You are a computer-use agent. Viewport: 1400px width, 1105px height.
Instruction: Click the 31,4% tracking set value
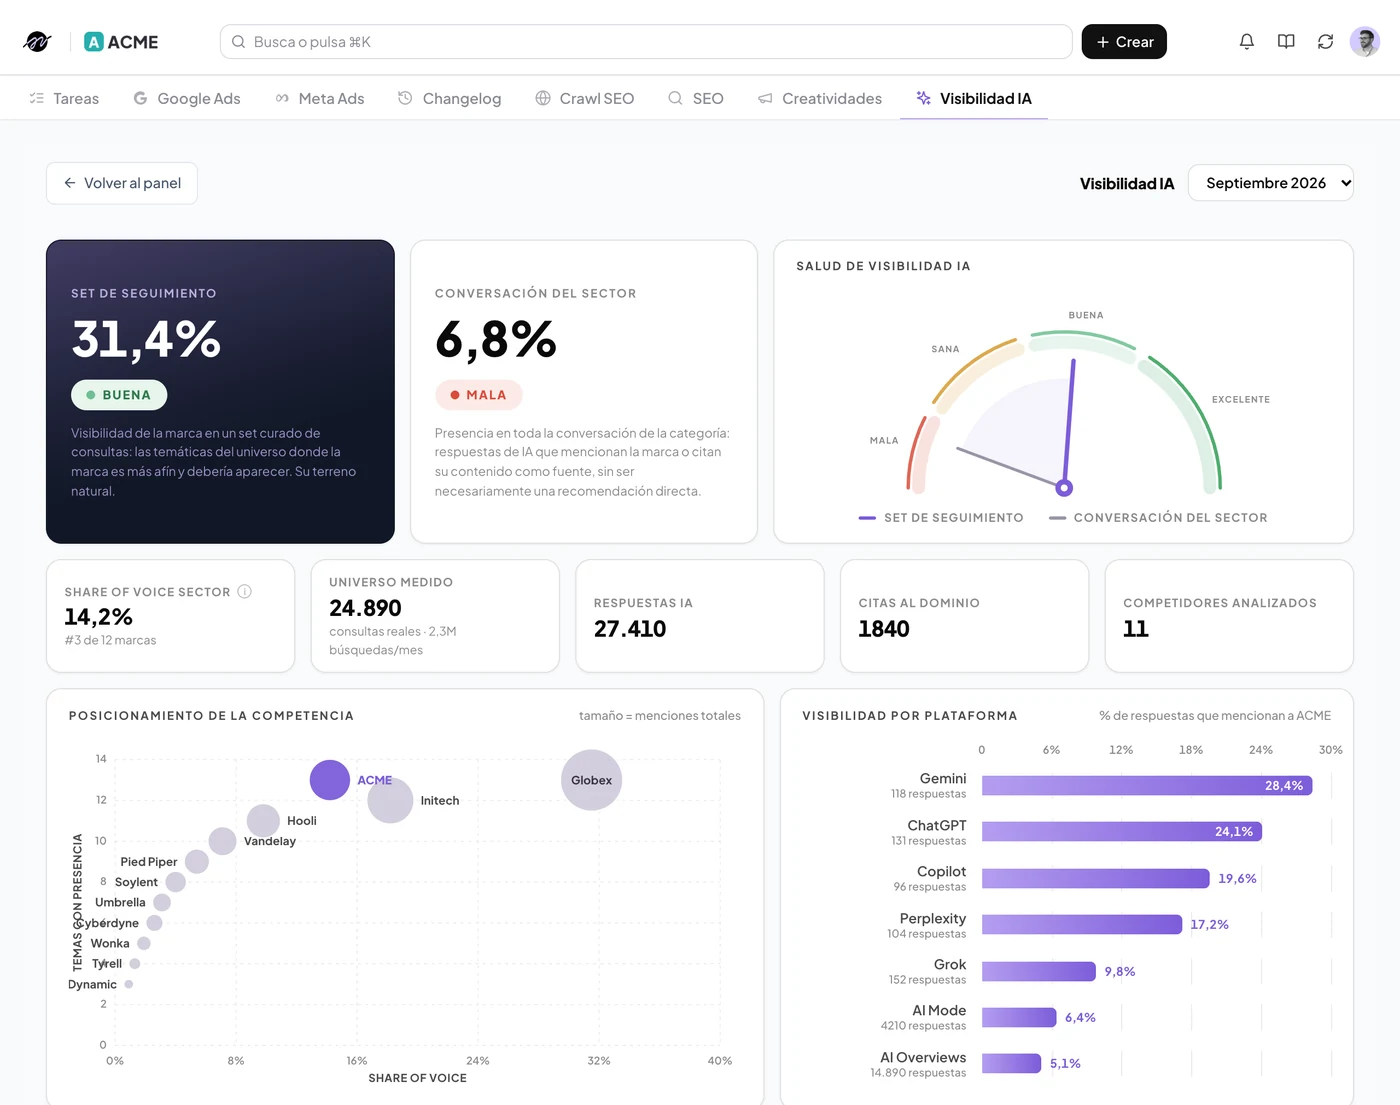pyautogui.click(x=146, y=339)
